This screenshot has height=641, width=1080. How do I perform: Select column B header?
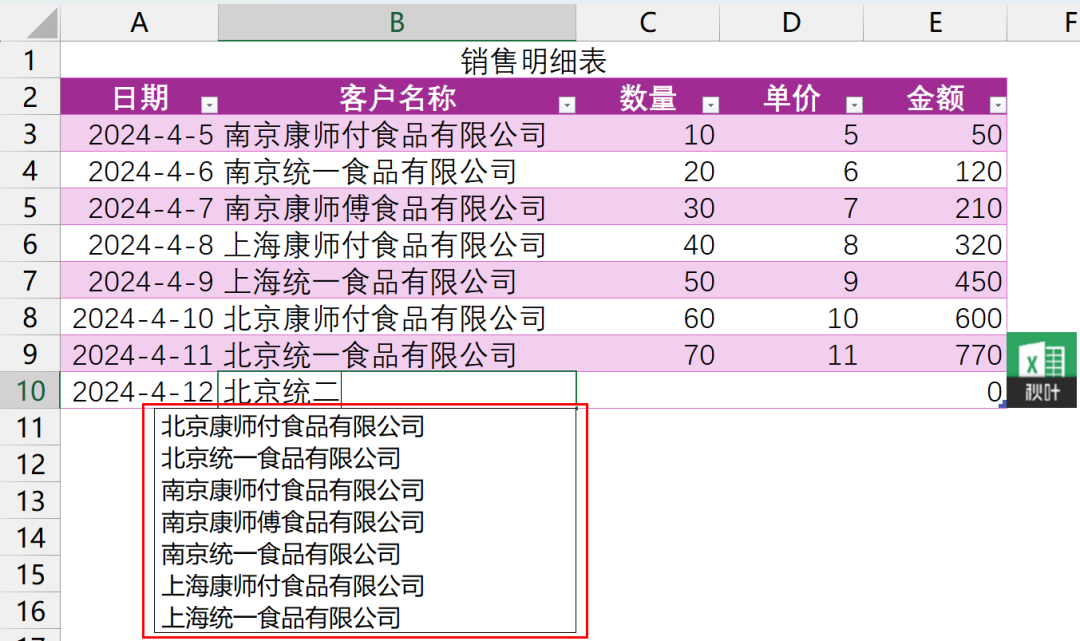397,22
